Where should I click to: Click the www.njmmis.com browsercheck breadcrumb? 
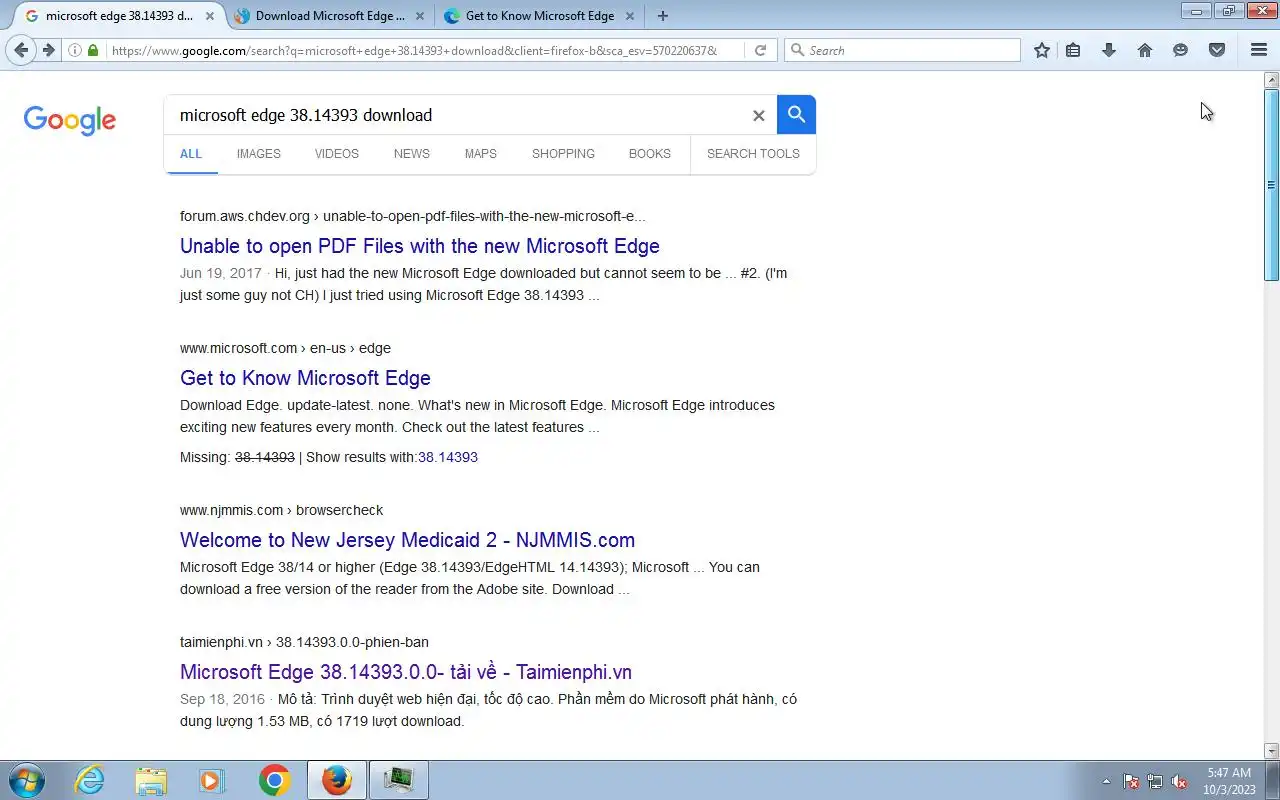(281, 510)
